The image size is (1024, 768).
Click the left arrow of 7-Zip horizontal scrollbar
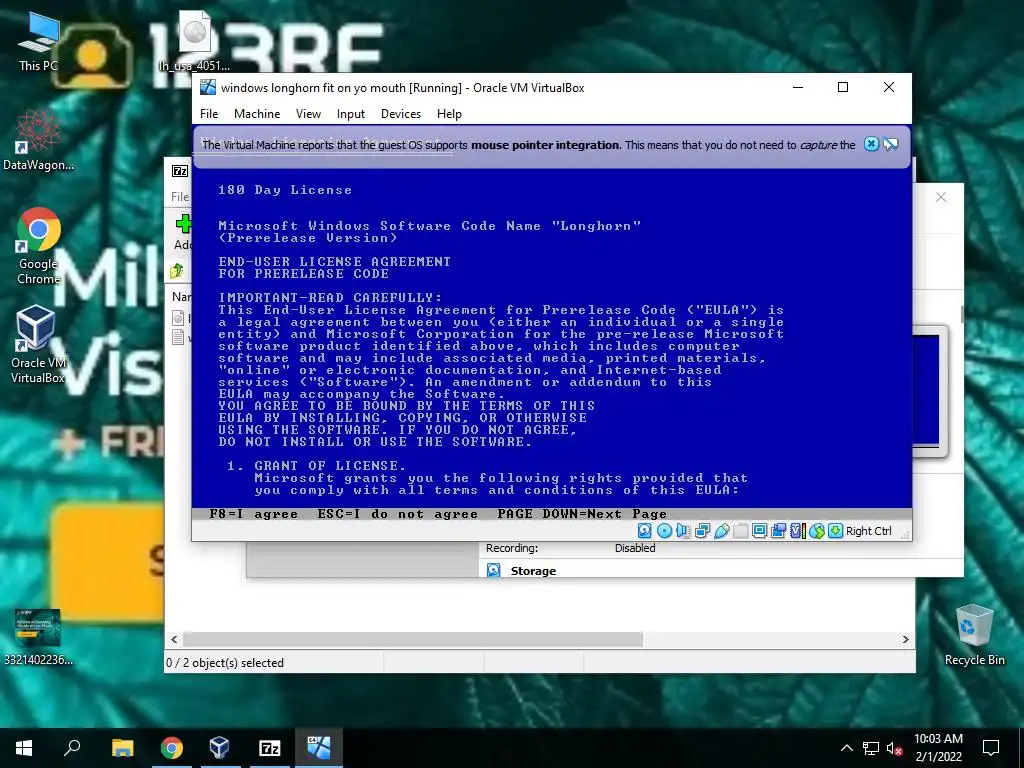click(x=174, y=639)
